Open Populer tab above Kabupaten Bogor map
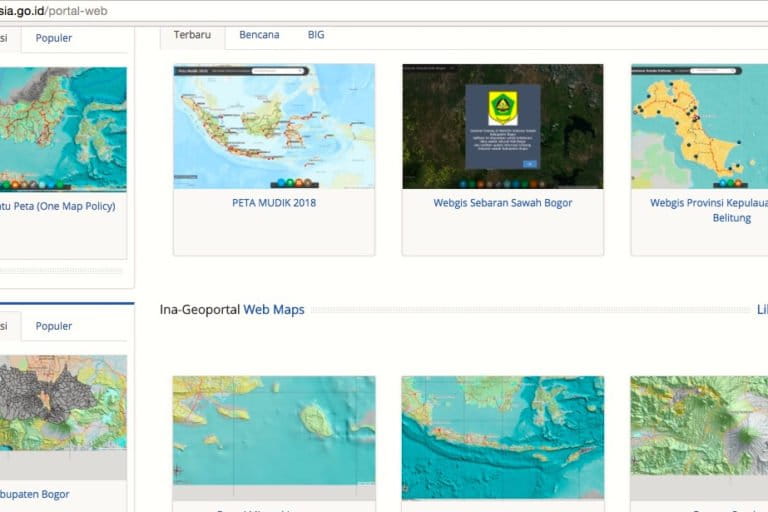768x512 pixels. click(54, 326)
